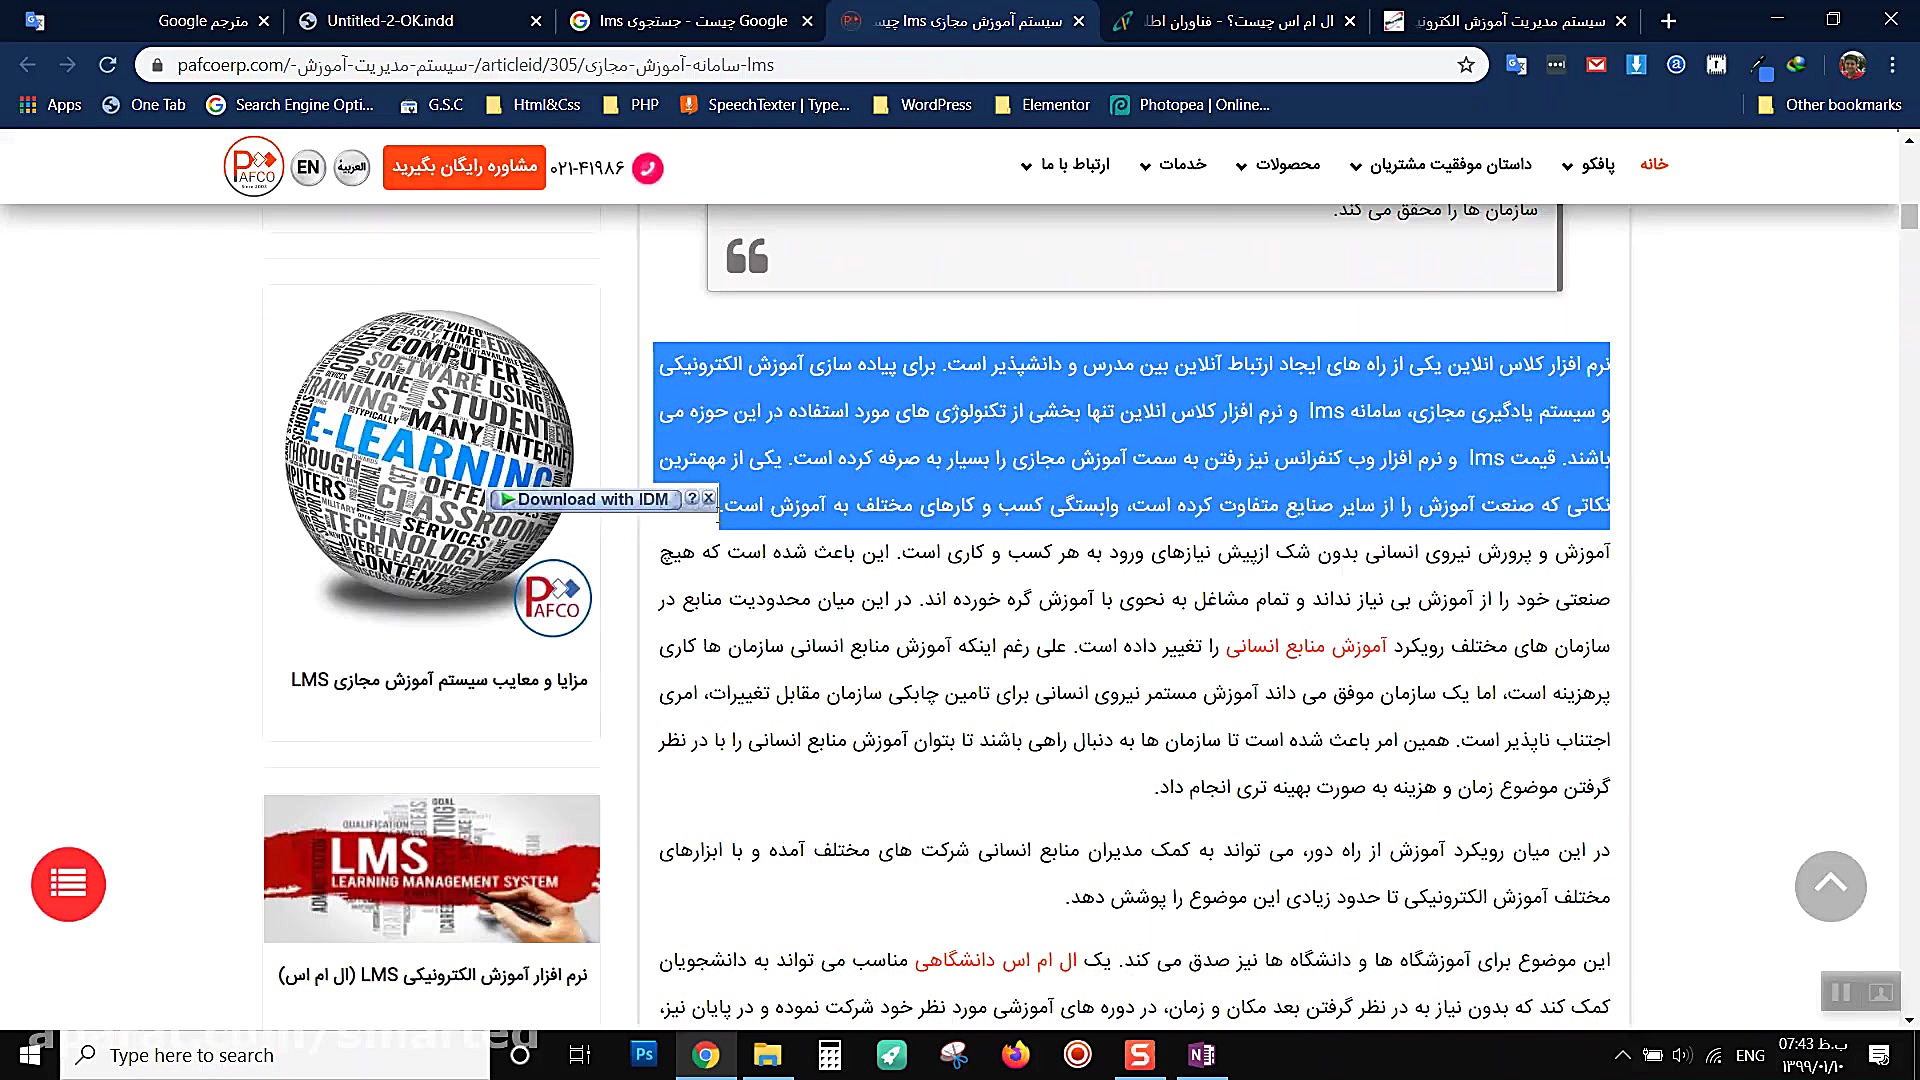
Task: Expand the محصولات navigation dropdown
Action: [1290, 165]
